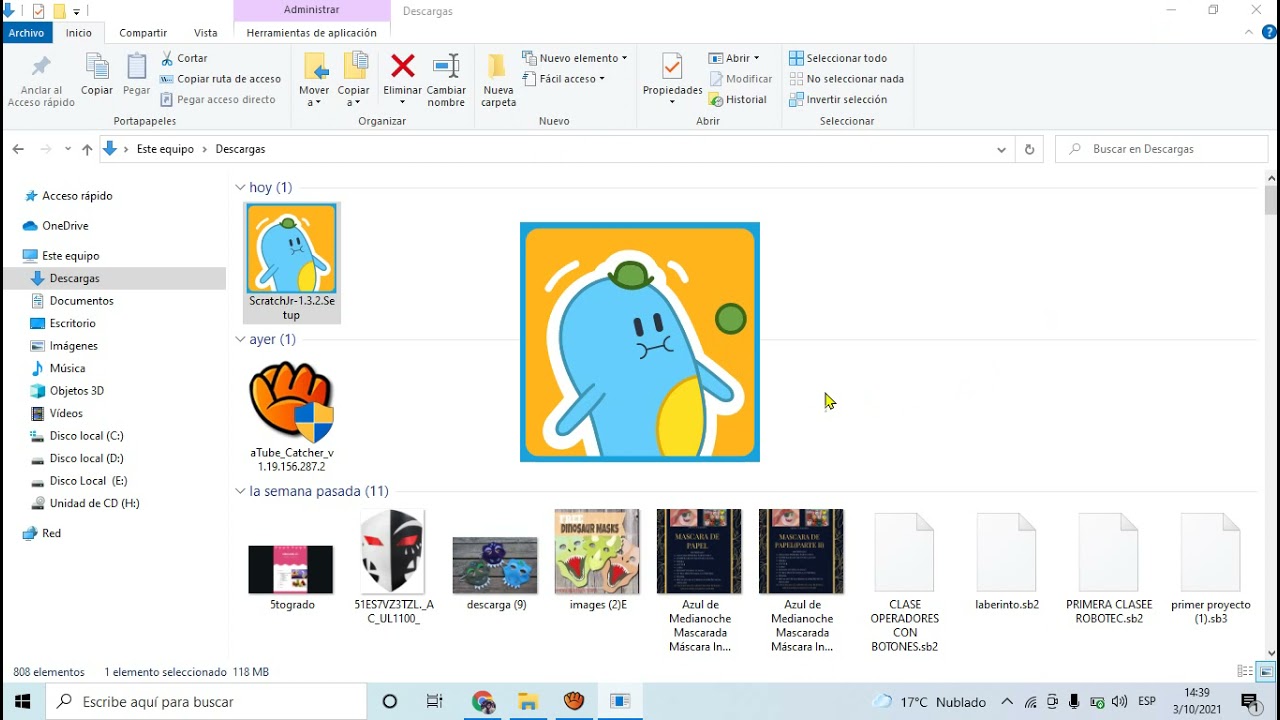Click Invertir selección
The width and height of the screenshot is (1280, 720).
coord(837,100)
